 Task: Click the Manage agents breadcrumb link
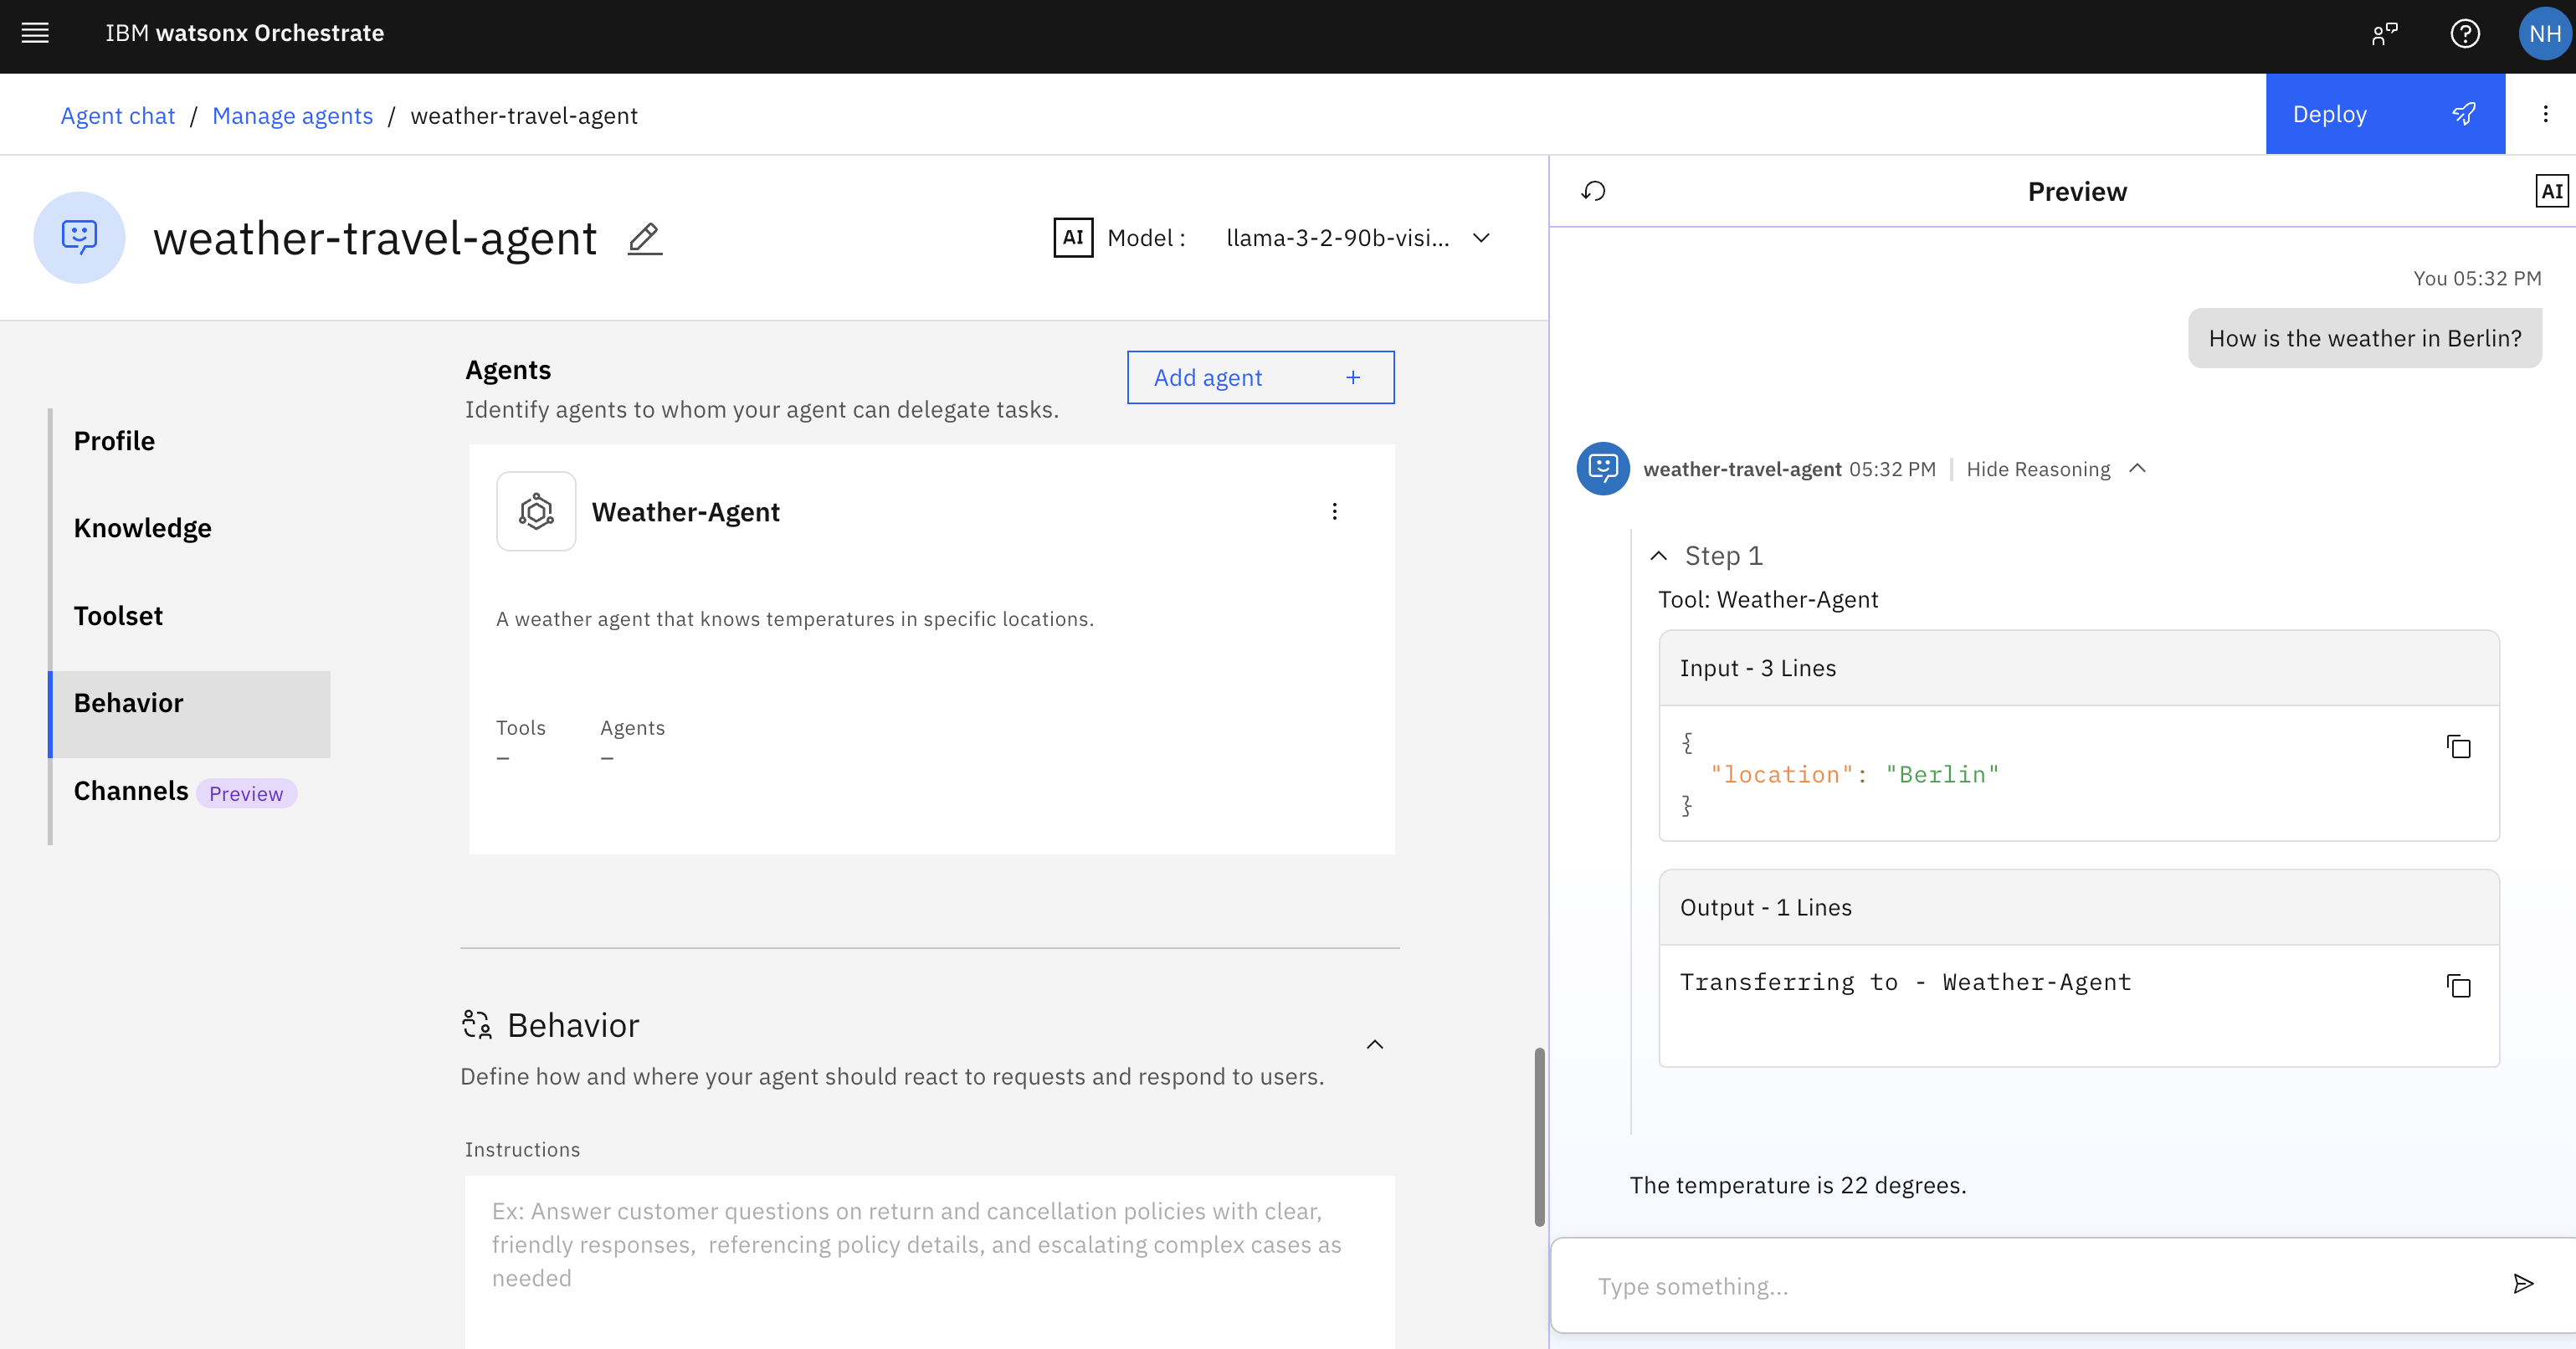click(x=292, y=116)
